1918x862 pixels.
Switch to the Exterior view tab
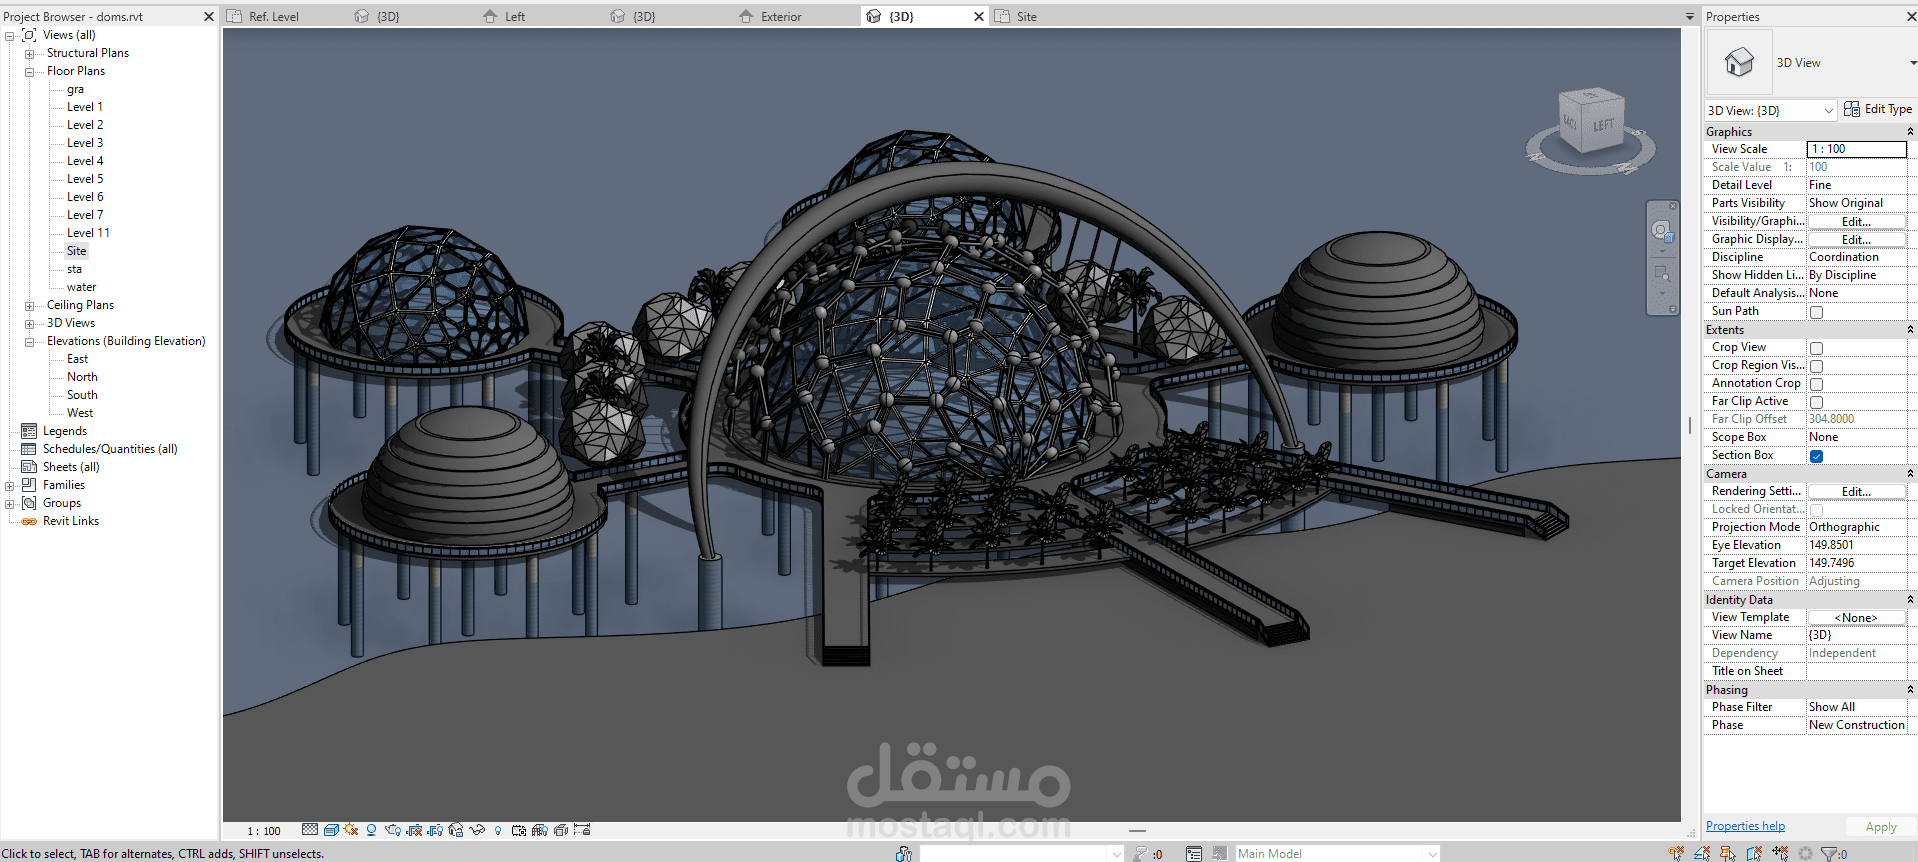[780, 17]
